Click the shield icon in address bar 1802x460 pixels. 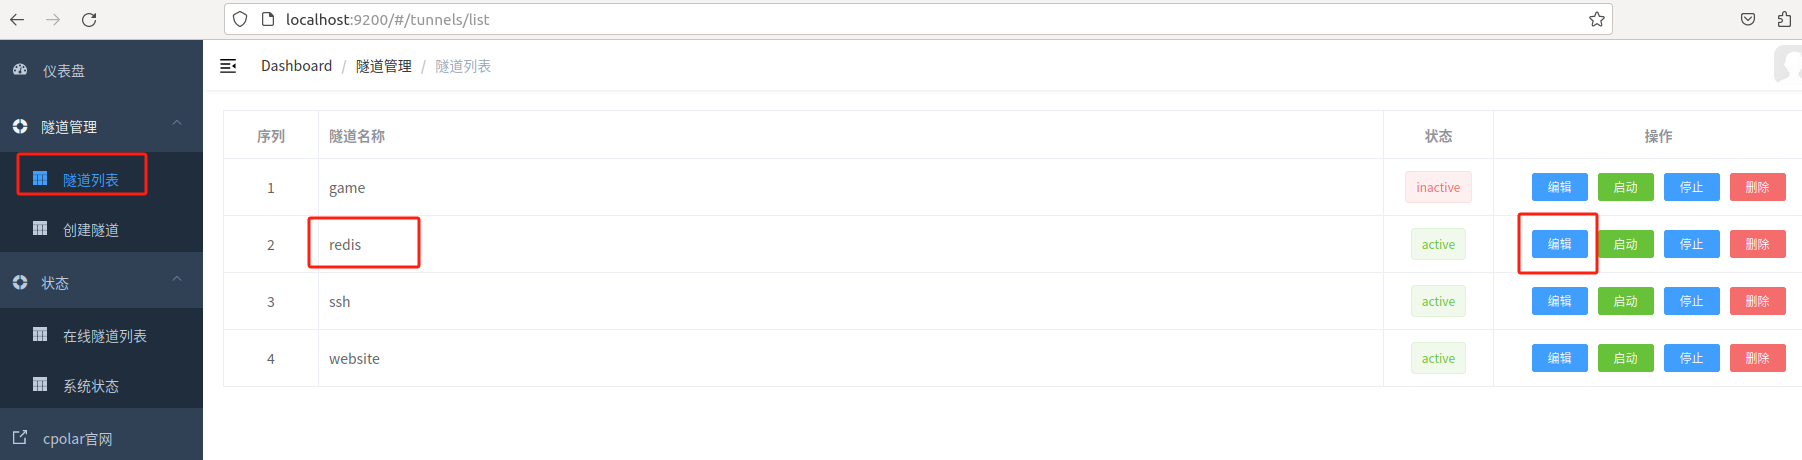point(240,20)
